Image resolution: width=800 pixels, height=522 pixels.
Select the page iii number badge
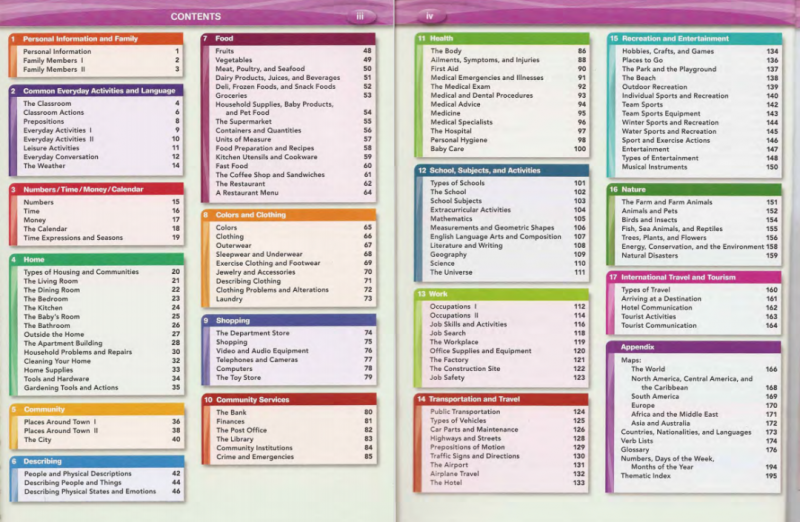[360, 16]
